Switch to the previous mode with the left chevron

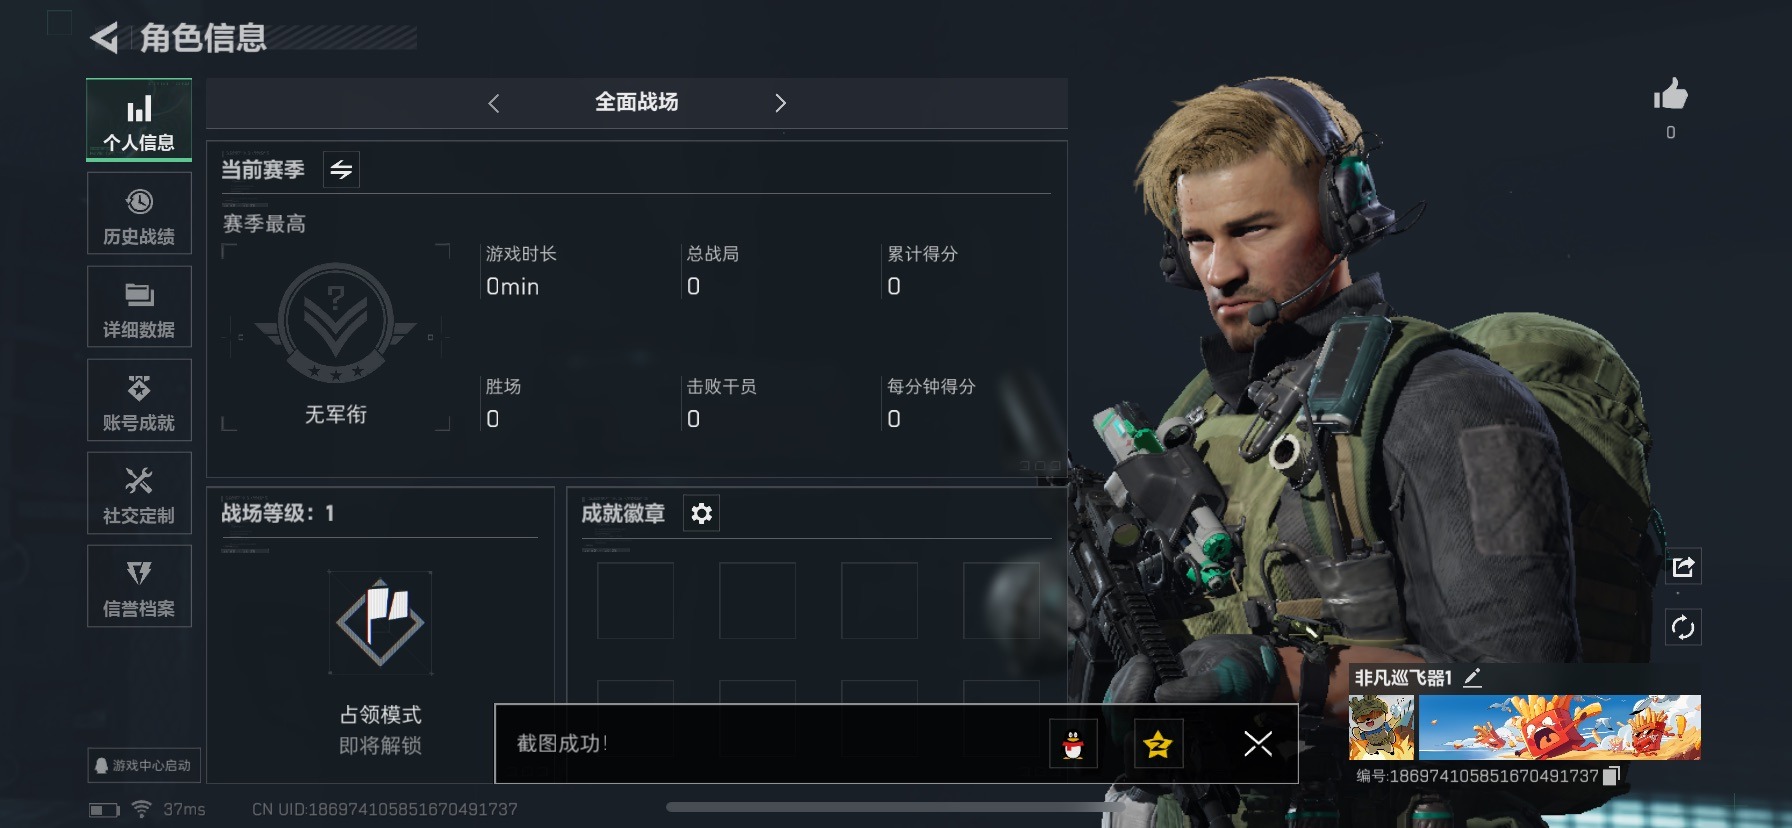[x=493, y=103]
